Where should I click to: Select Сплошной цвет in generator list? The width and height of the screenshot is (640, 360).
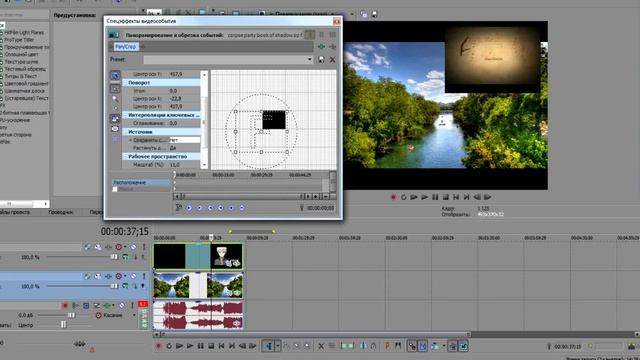(x=21, y=54)
